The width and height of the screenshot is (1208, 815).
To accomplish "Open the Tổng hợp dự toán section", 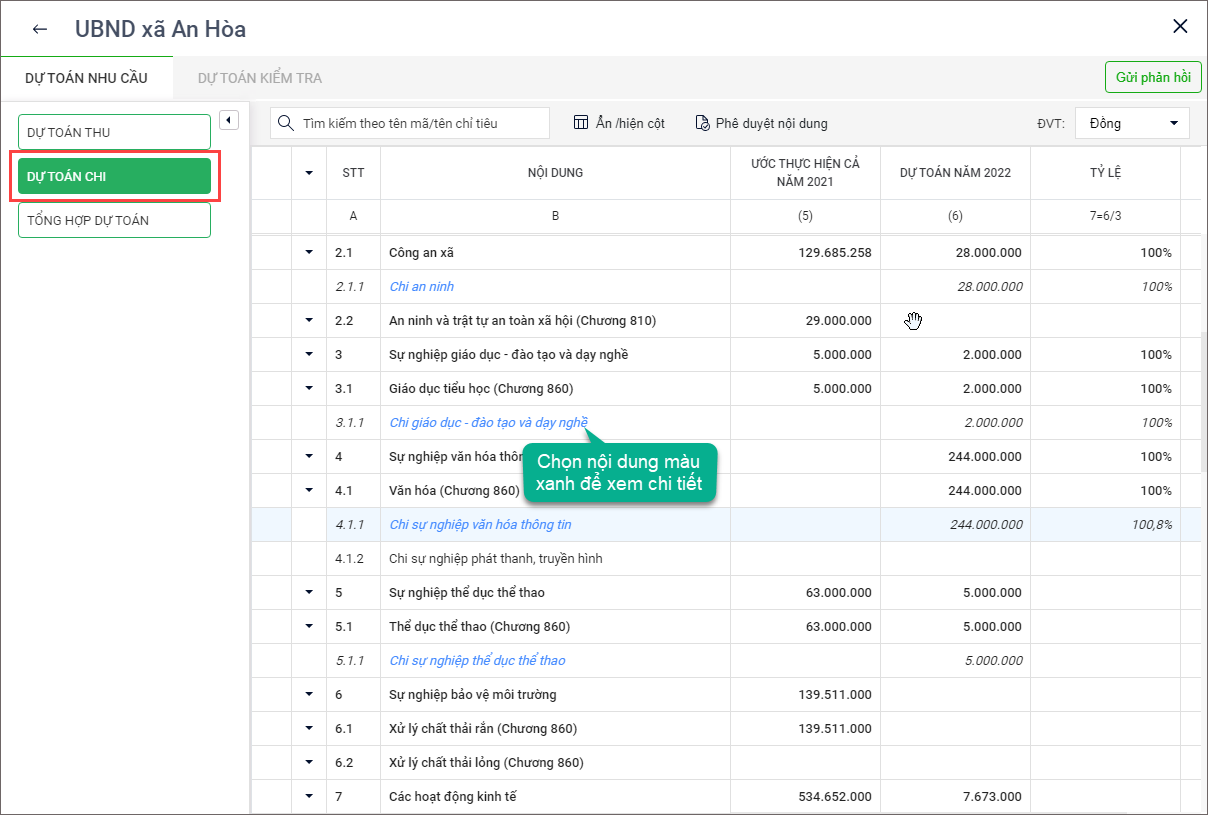I will pos(114,220).
